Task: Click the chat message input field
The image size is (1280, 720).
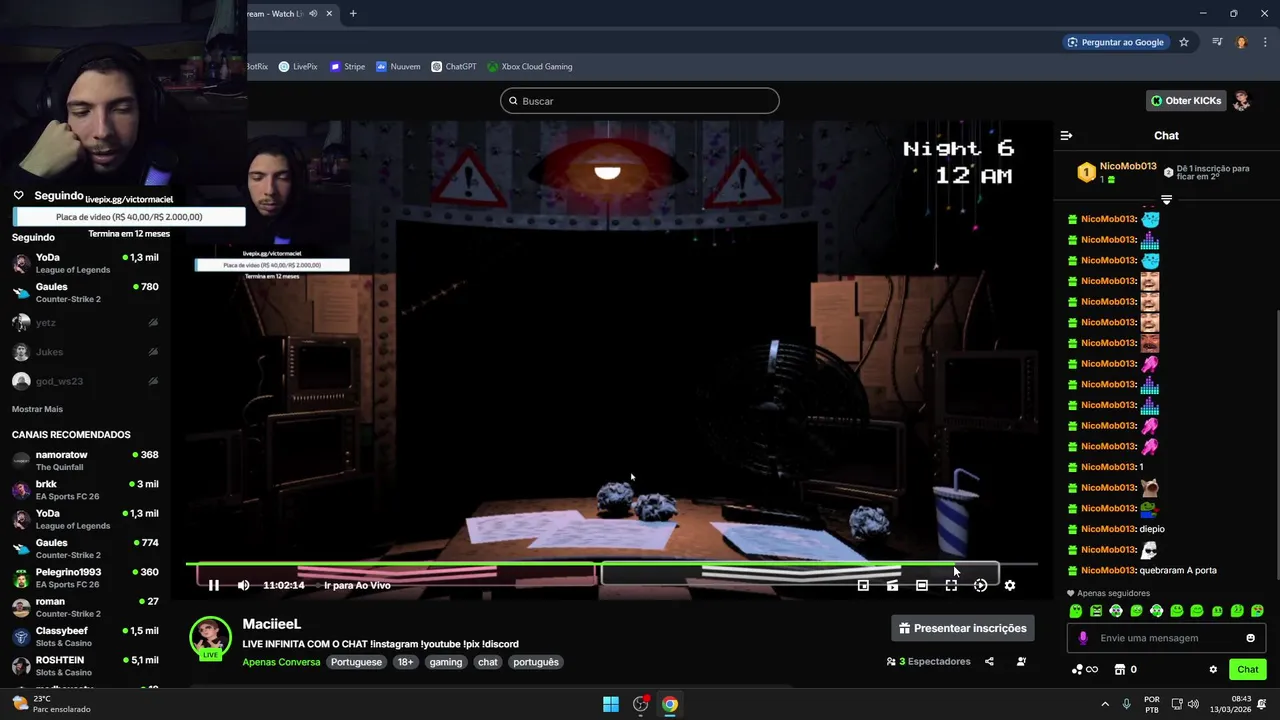Action: coord(1166,638)
